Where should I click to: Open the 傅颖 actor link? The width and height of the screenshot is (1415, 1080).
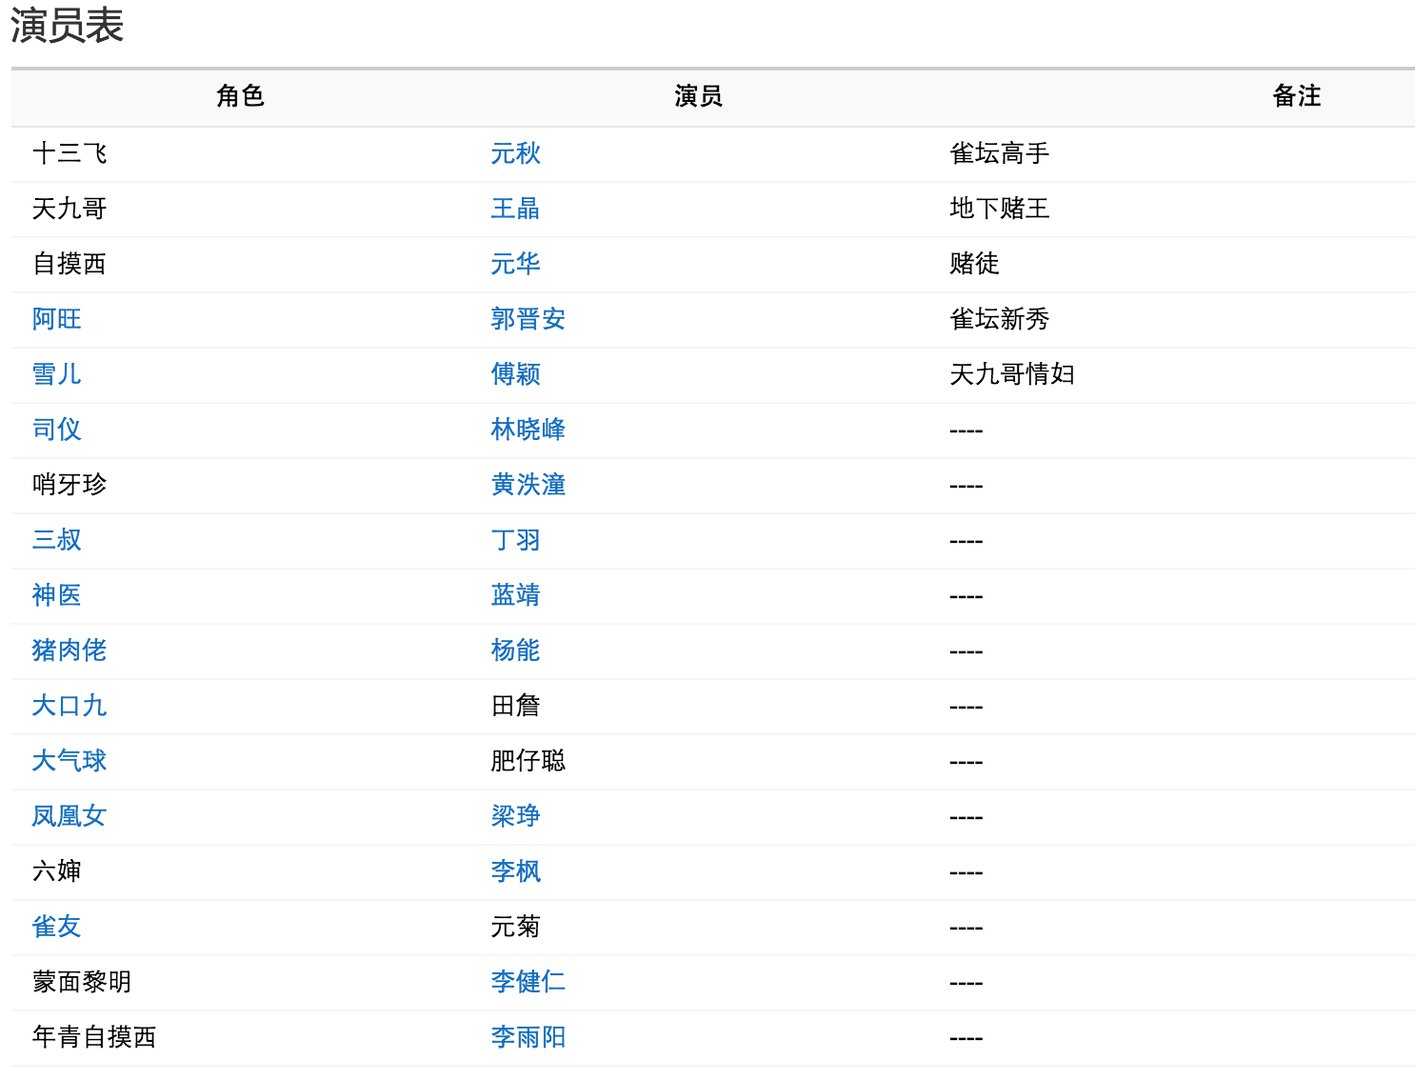tap(515, 374)
